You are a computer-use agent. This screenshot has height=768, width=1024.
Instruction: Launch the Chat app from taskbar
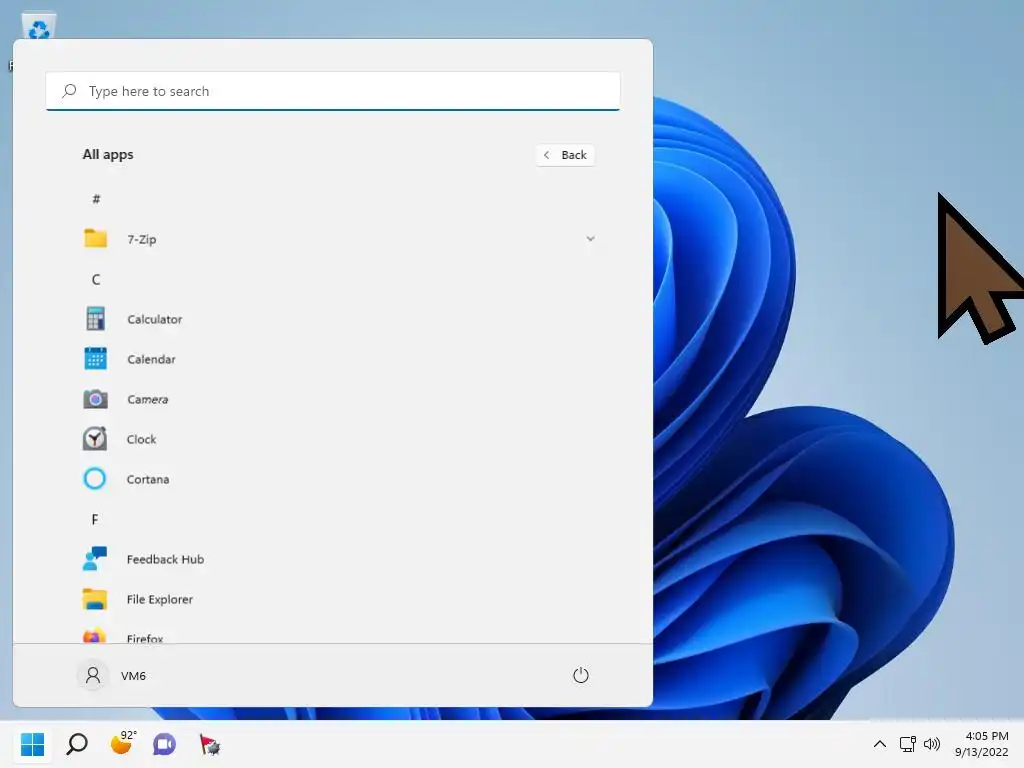point(165,744)
